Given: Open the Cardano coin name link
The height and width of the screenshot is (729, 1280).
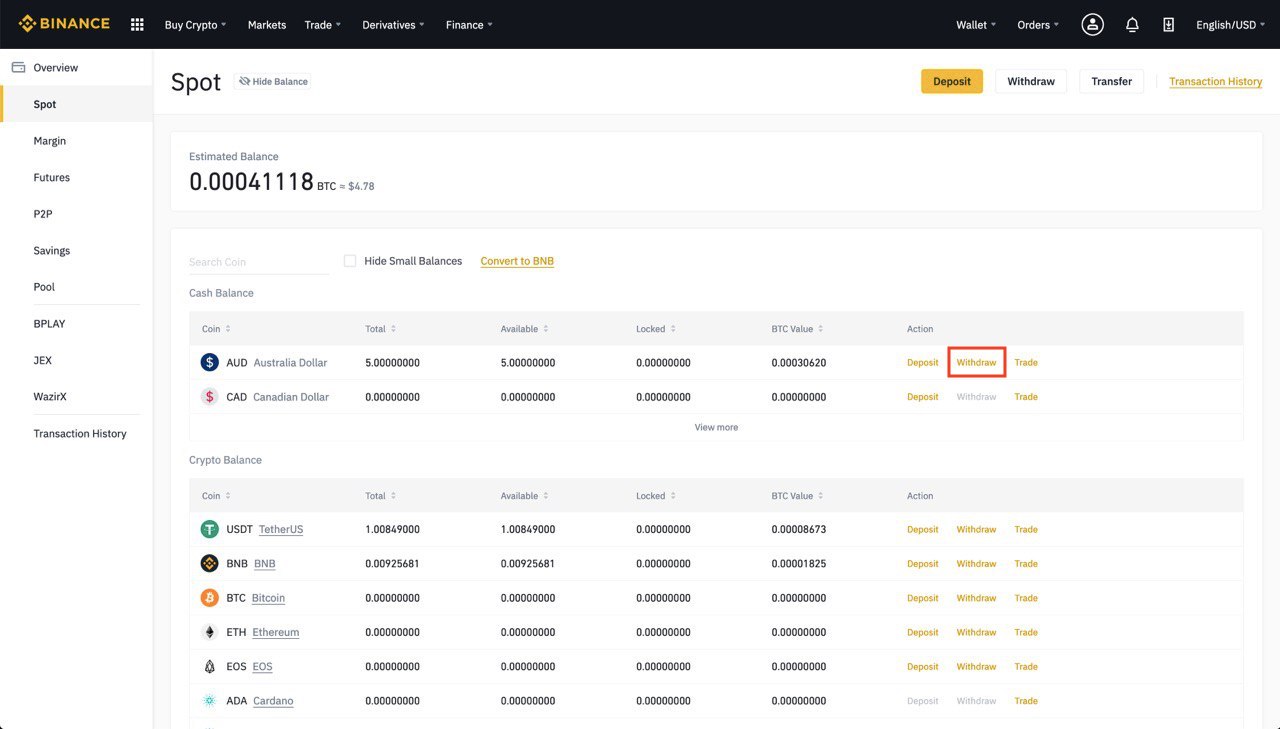Looking at the screenshot, I should coord(273,701).
